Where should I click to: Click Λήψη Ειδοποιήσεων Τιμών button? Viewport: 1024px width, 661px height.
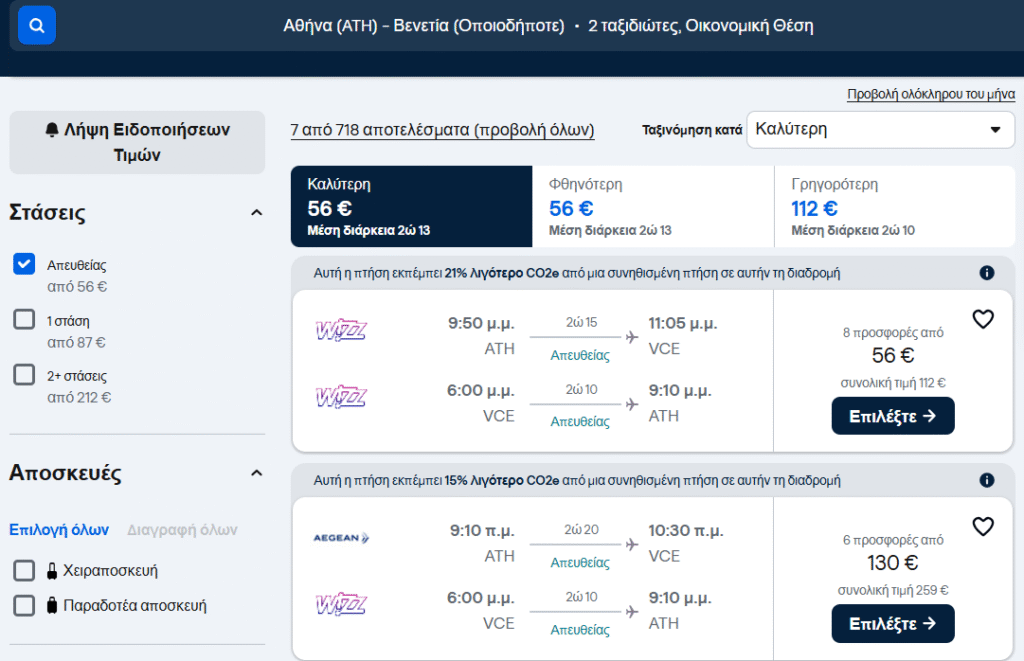coord(137,142)
